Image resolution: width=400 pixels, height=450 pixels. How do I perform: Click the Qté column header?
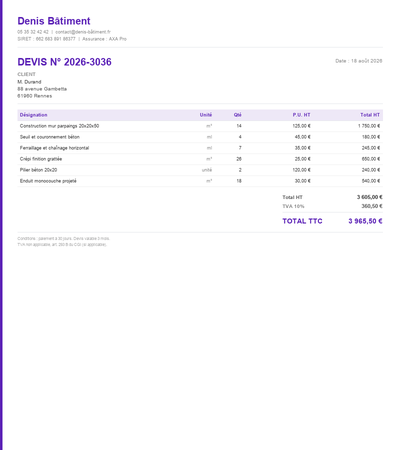click(237, 115)
